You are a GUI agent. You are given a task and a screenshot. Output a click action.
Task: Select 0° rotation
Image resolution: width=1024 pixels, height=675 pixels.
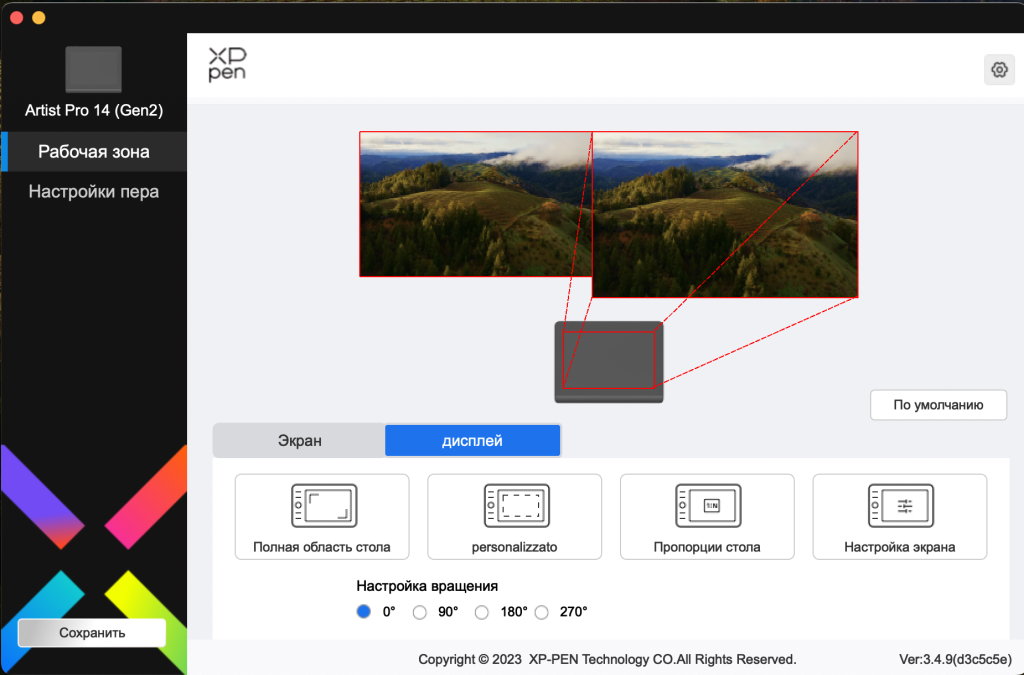[364, 612]
